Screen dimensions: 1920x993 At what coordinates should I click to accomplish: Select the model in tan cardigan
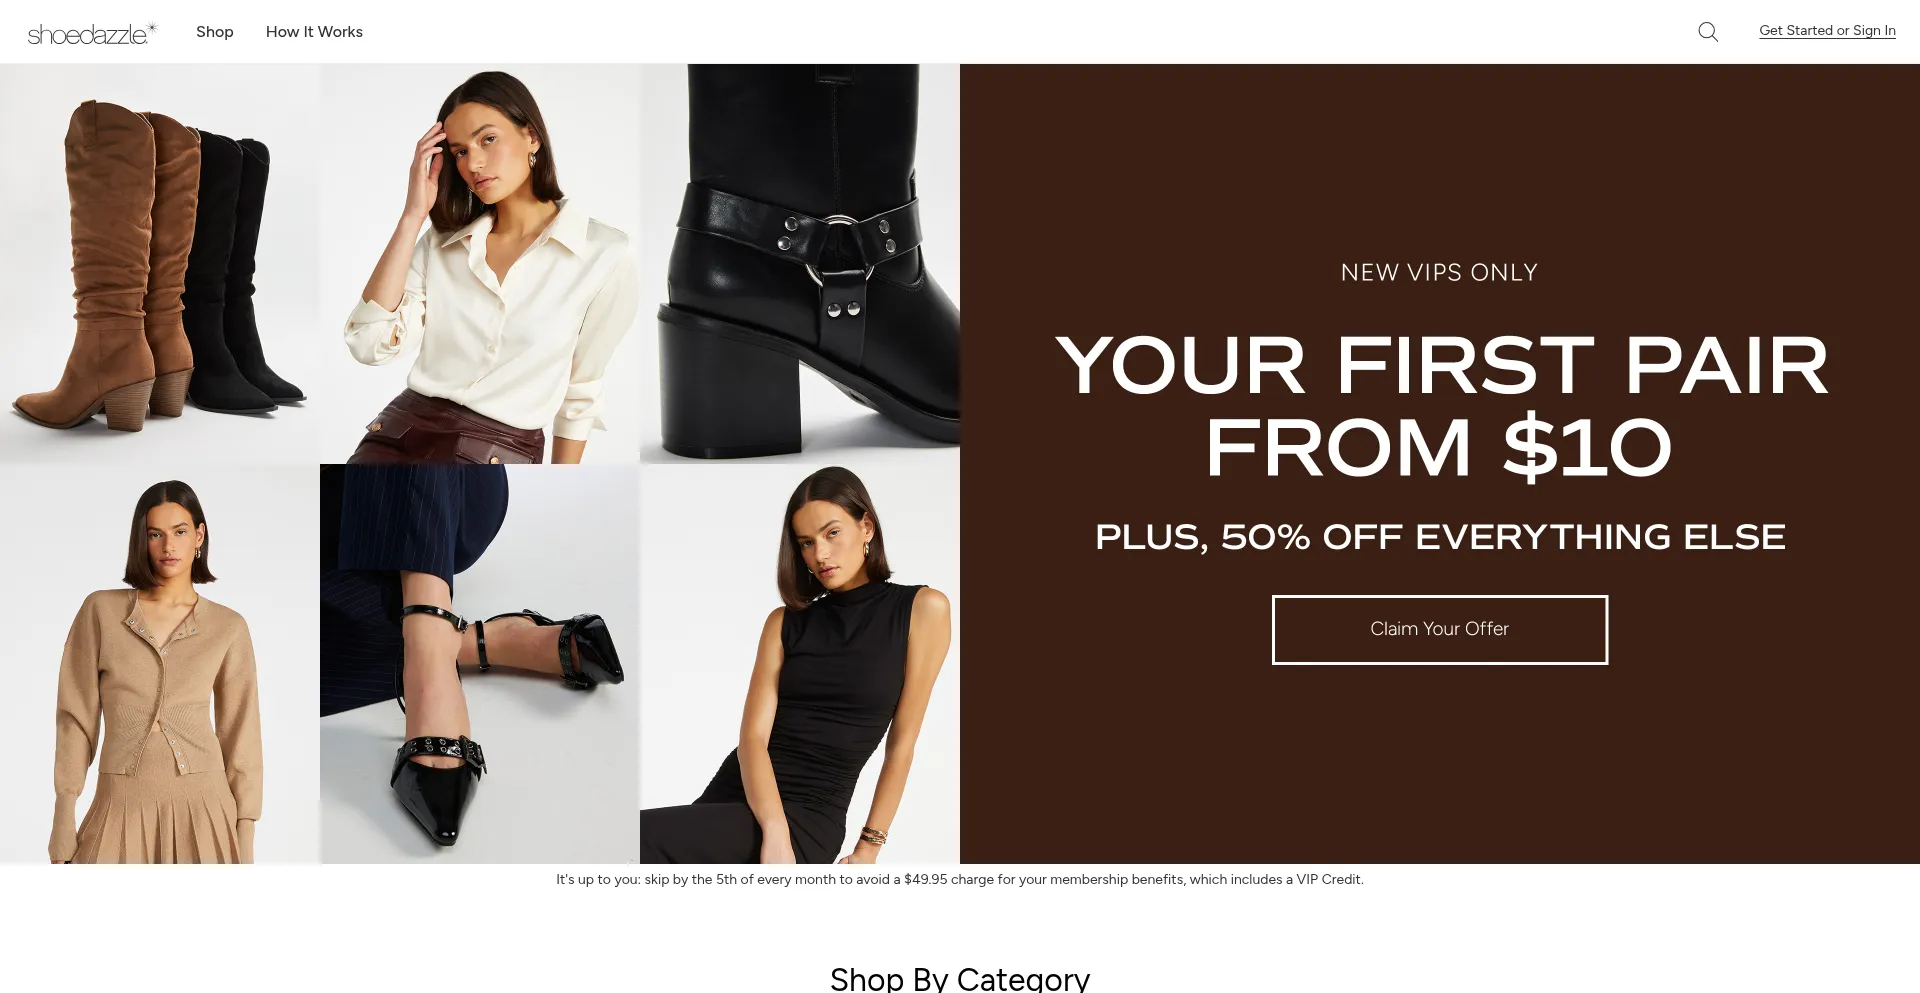pyautogui.click(x=160, y=664)
